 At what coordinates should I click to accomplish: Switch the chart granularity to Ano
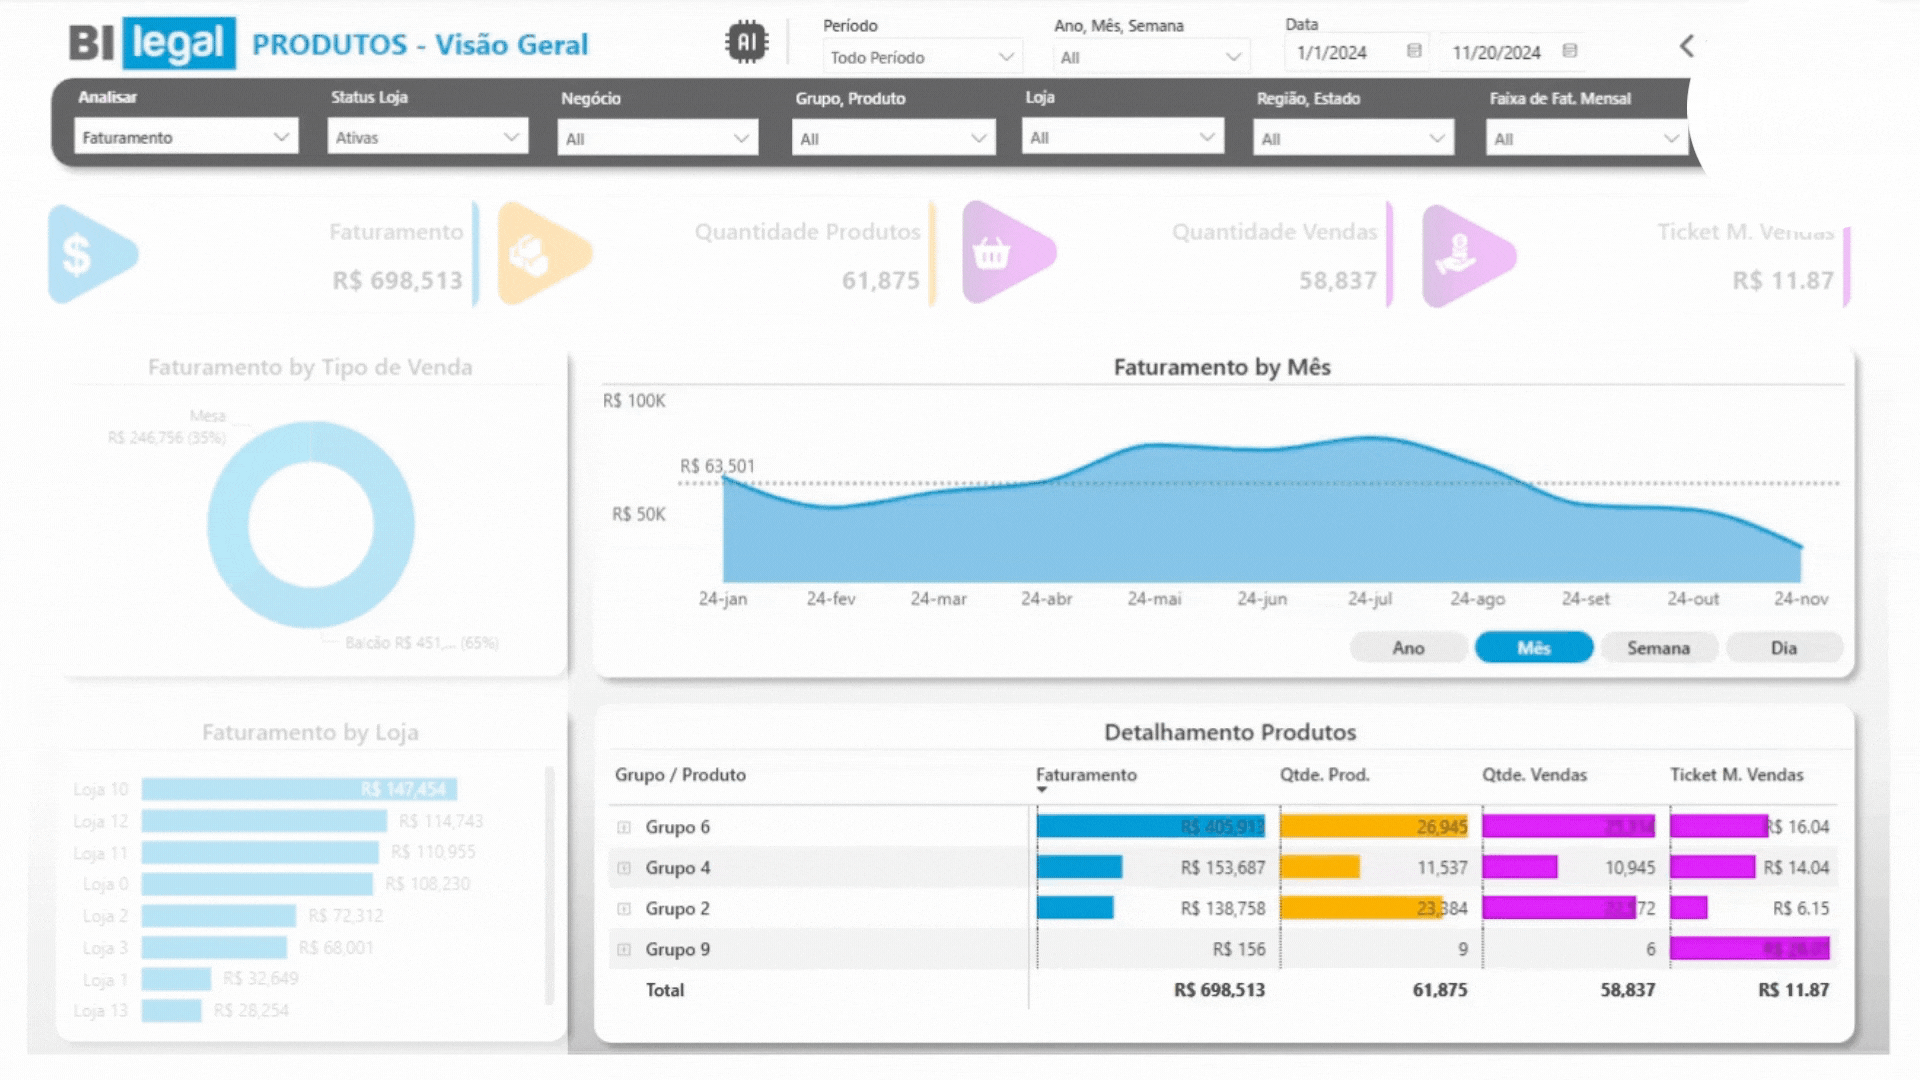tap(1408, 648)
